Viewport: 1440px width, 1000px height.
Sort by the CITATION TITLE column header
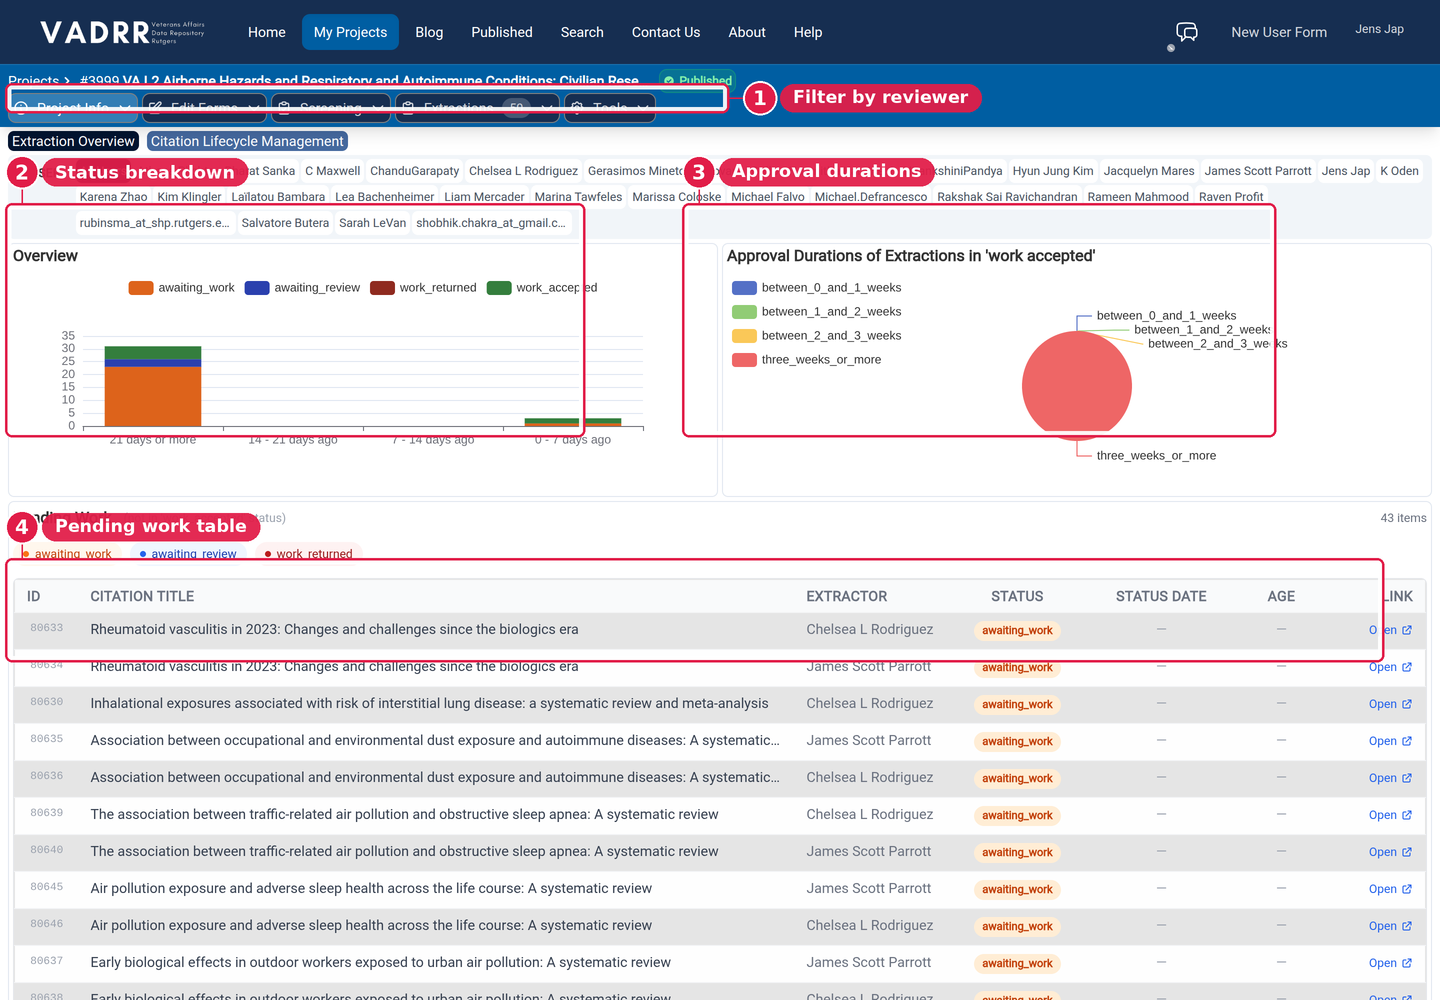tap(142, 597)
